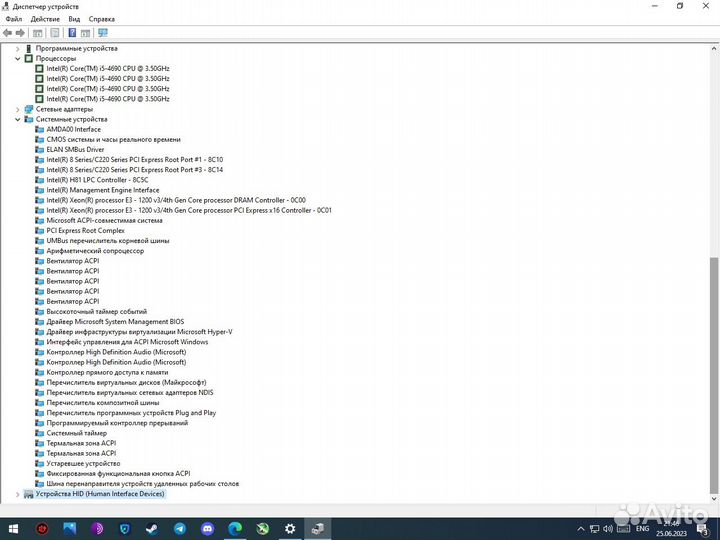Click the volume icon in system tray
The width and height of the screenshot is (720, 540).
(608, 529)
